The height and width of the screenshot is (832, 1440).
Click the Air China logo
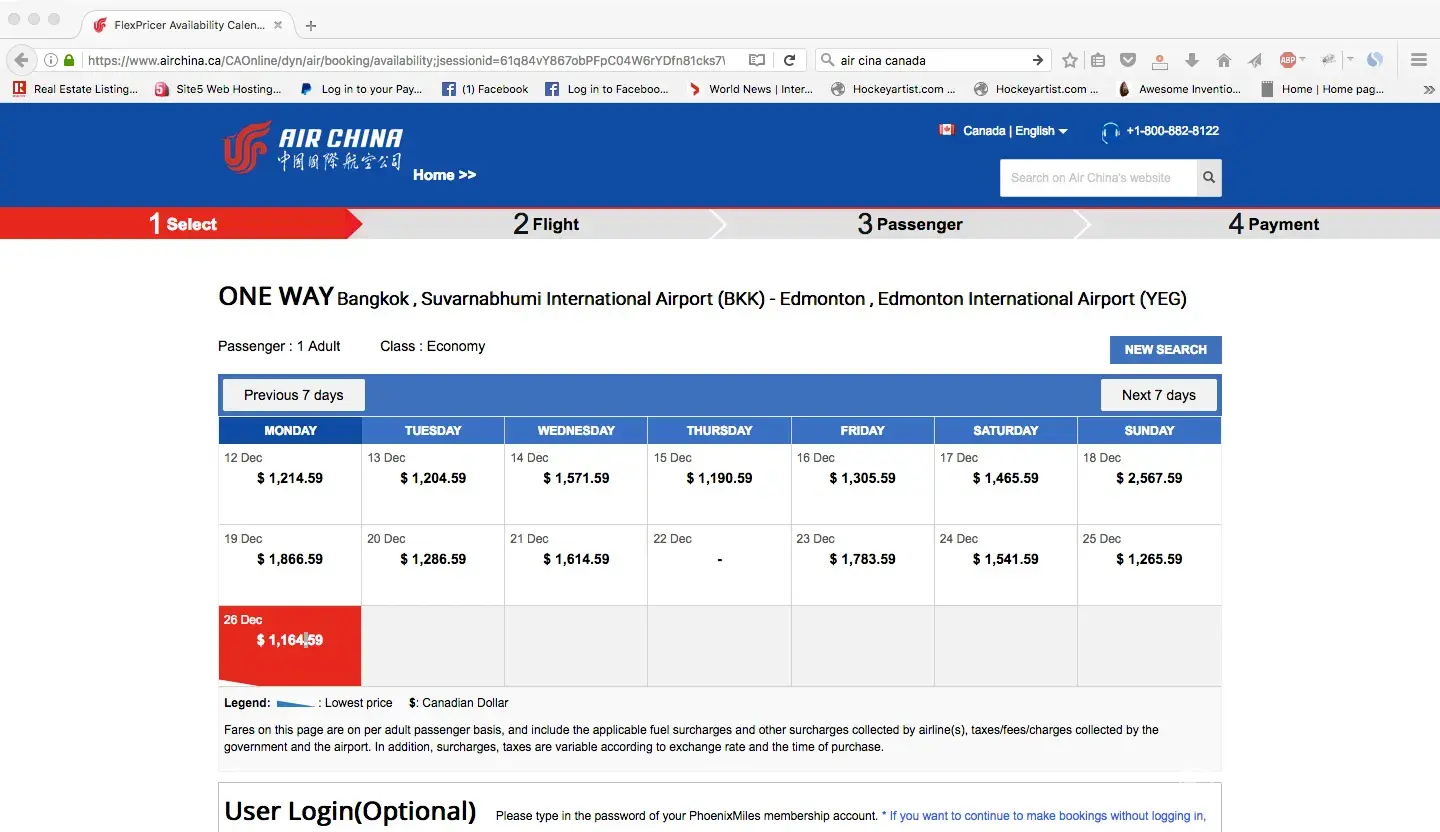click(x=313, y=147)
